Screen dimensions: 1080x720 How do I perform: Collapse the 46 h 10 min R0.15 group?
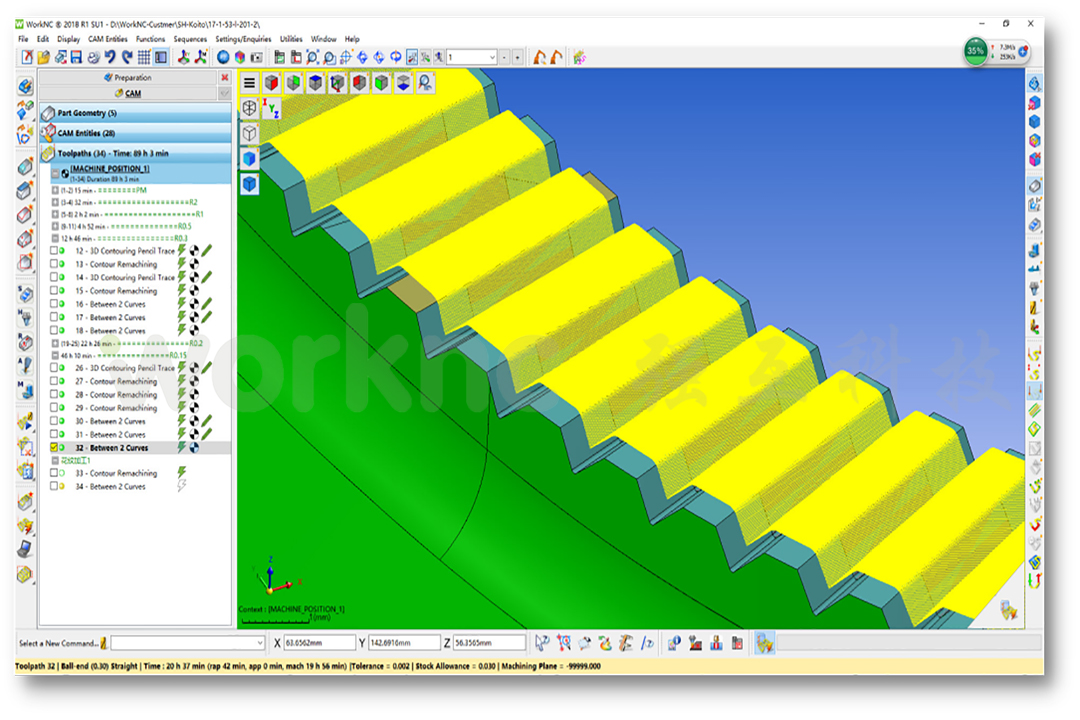[x=56, y=356]
